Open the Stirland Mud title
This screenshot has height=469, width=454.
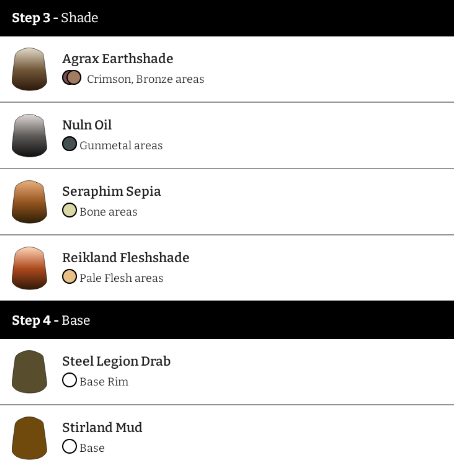(102, 427)
